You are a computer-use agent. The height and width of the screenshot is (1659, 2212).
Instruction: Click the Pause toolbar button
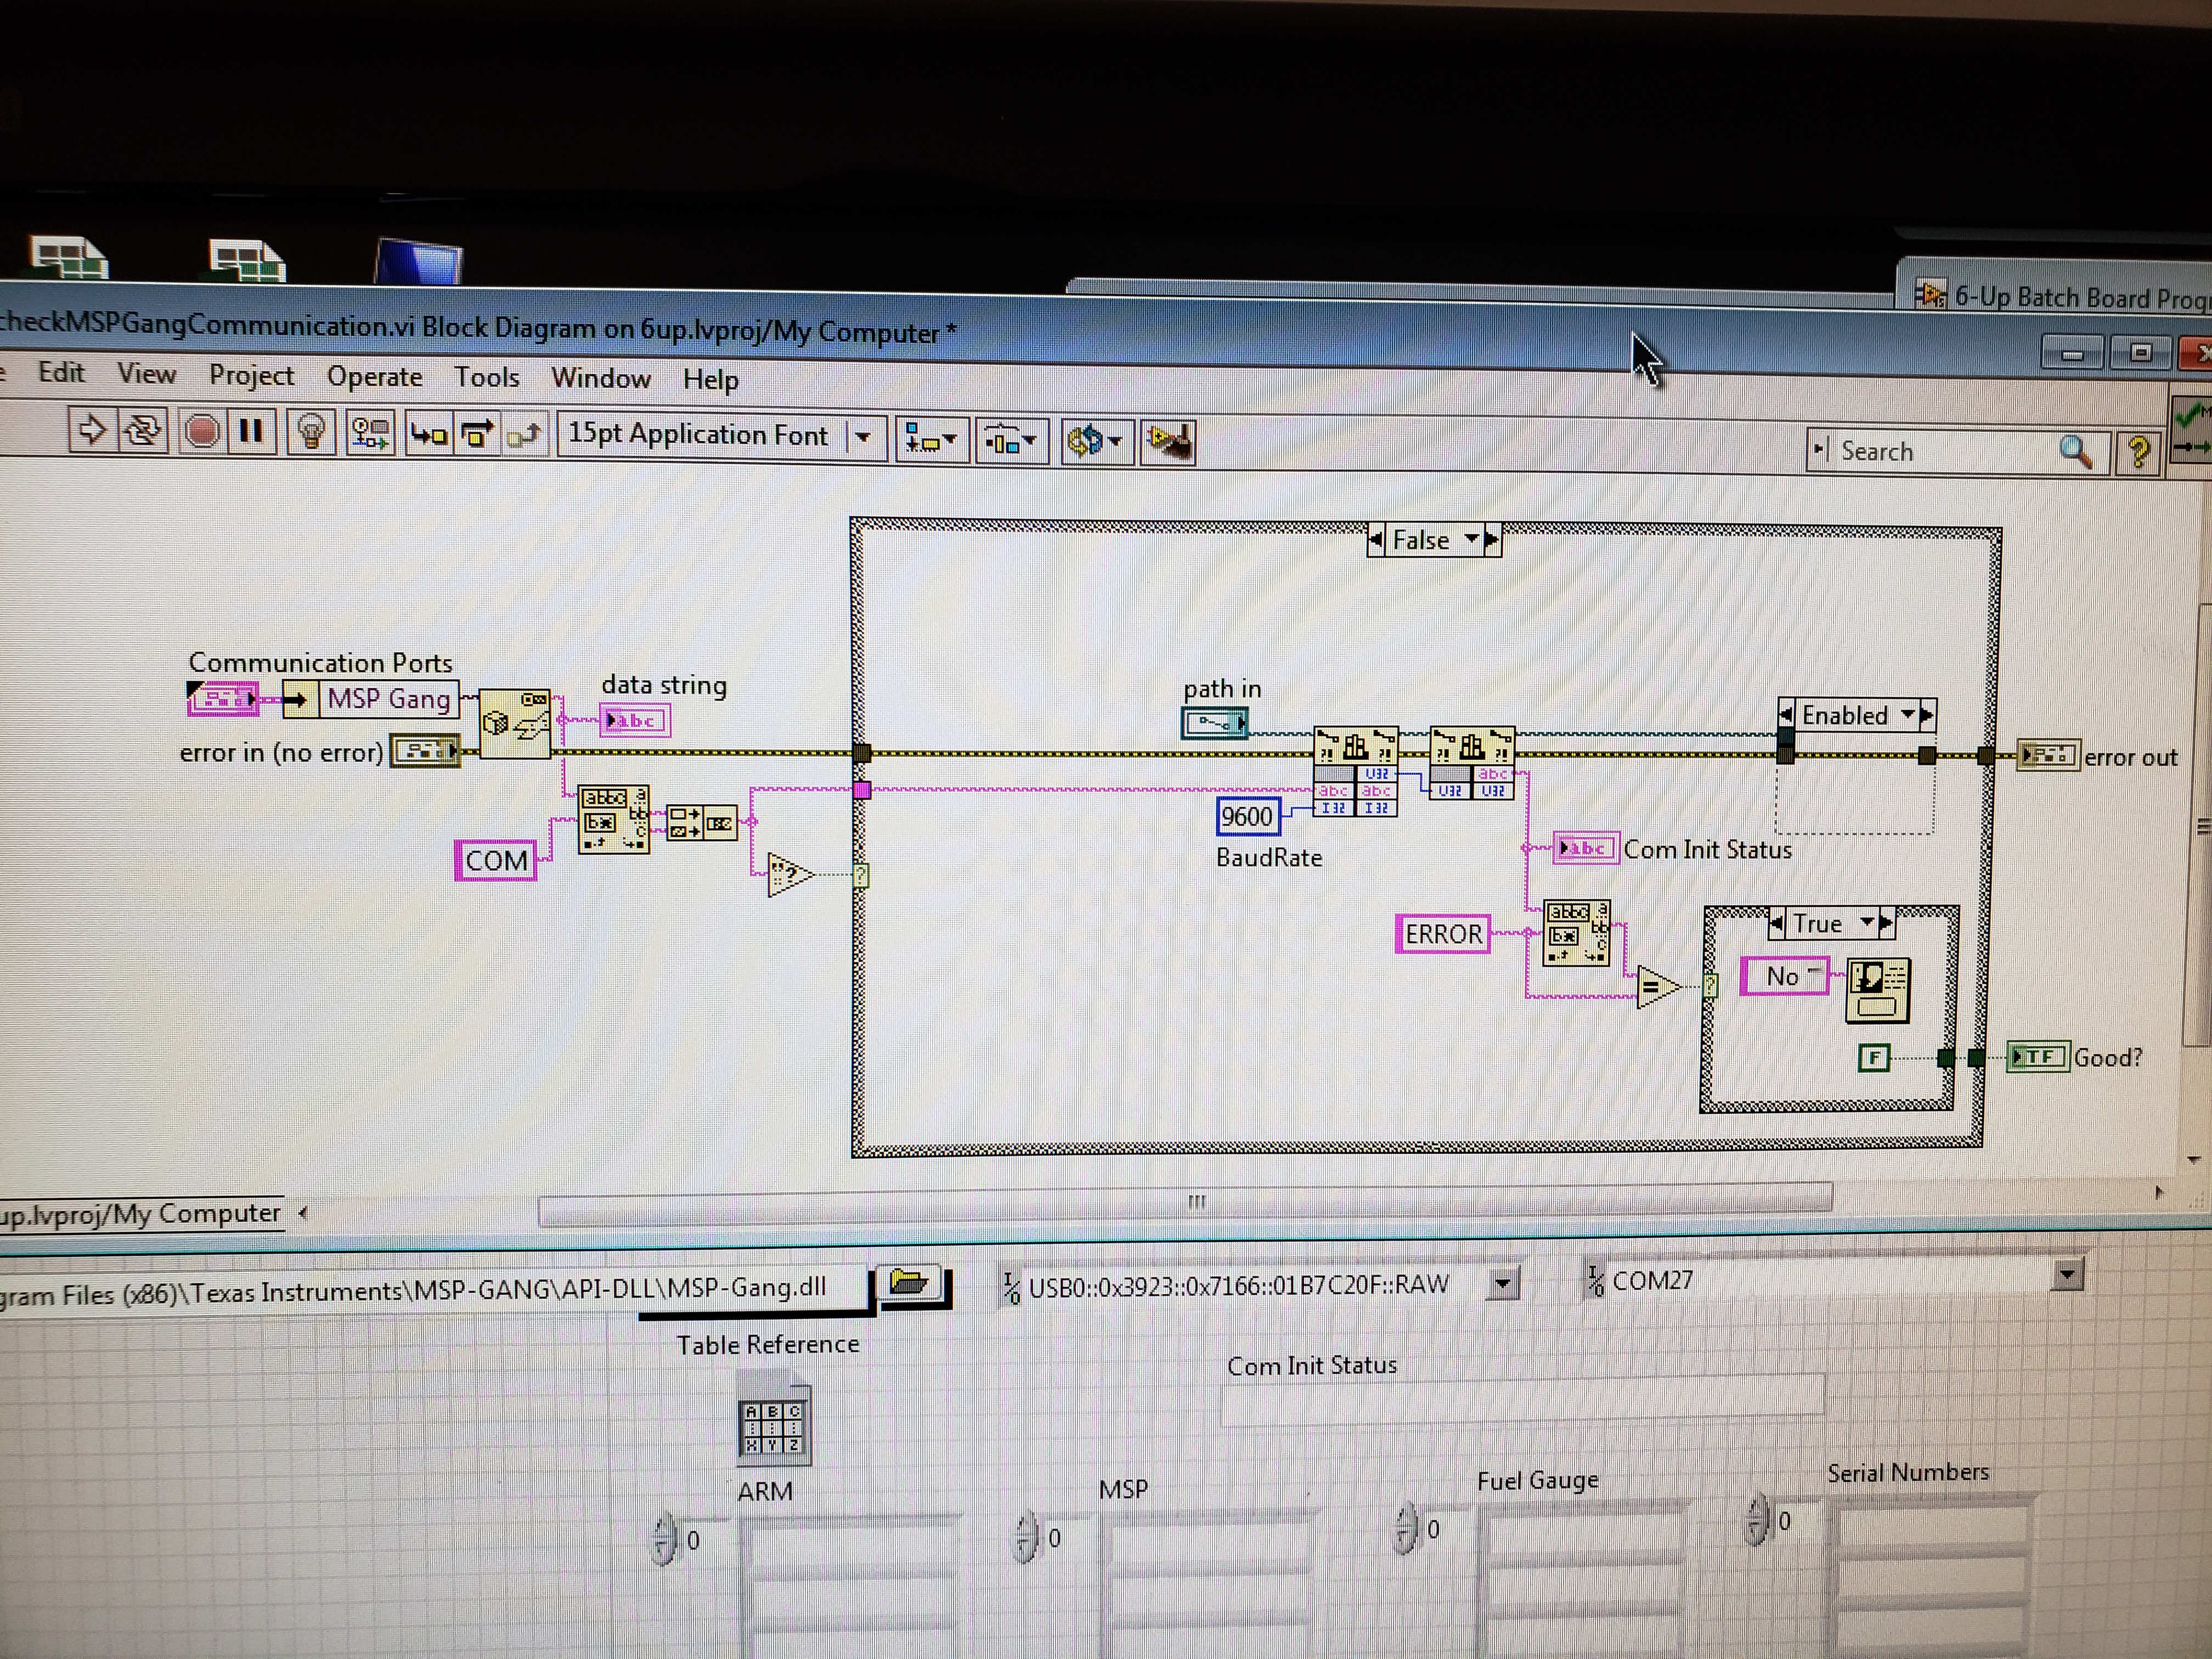[250, 432]
